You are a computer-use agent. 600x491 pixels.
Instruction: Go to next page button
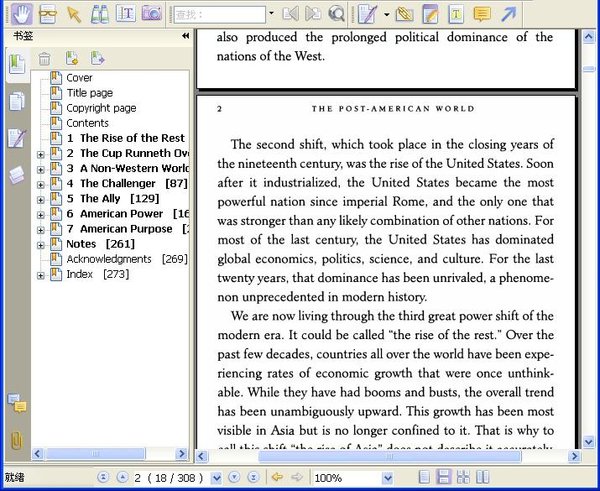pyautogui.click(x=234, y=477)
